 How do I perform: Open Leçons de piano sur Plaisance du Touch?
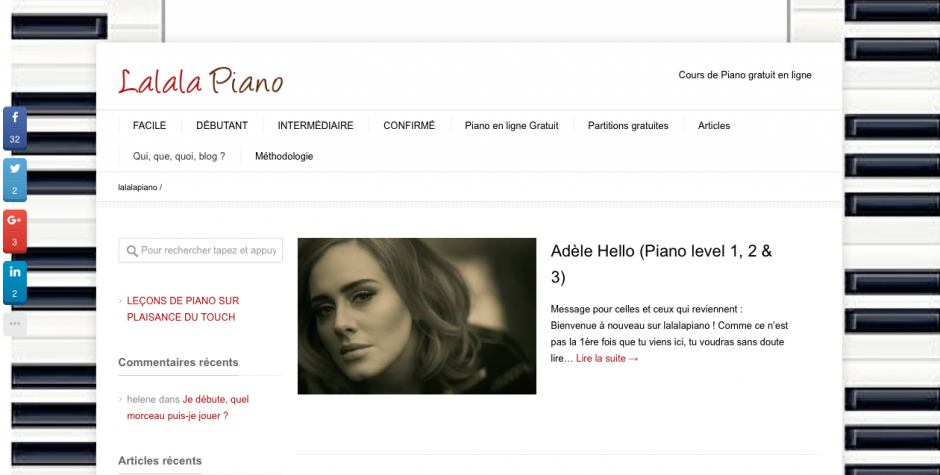pyautogui.click(x=183, y=309)
